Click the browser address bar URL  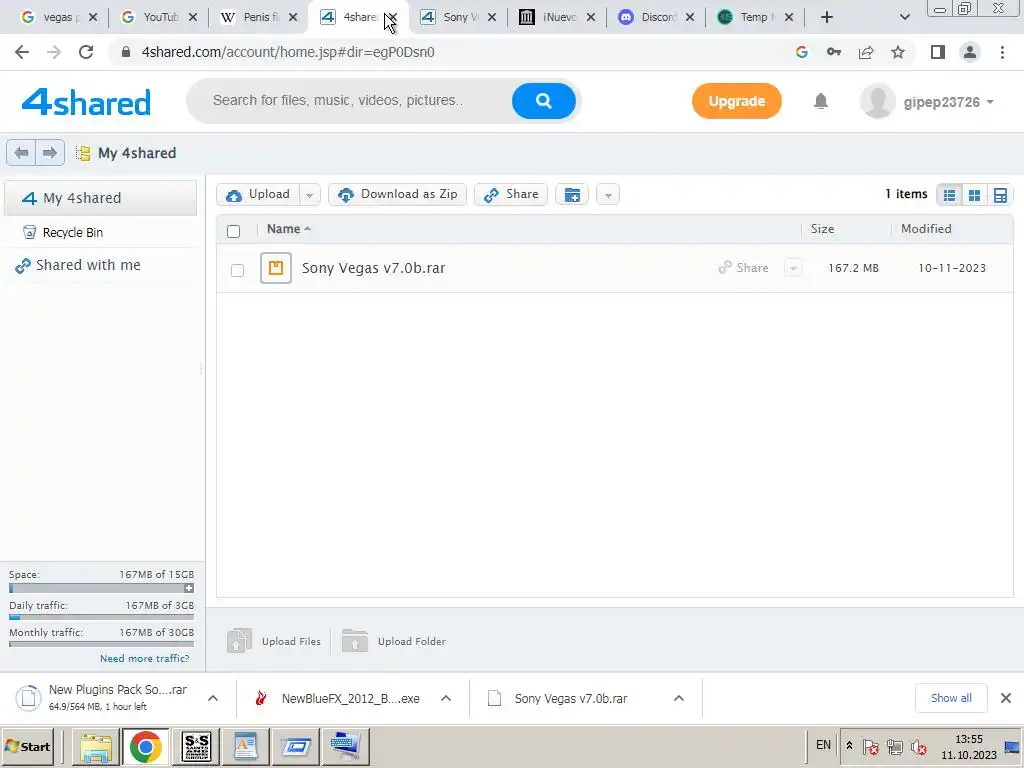[x=288, y=52]
